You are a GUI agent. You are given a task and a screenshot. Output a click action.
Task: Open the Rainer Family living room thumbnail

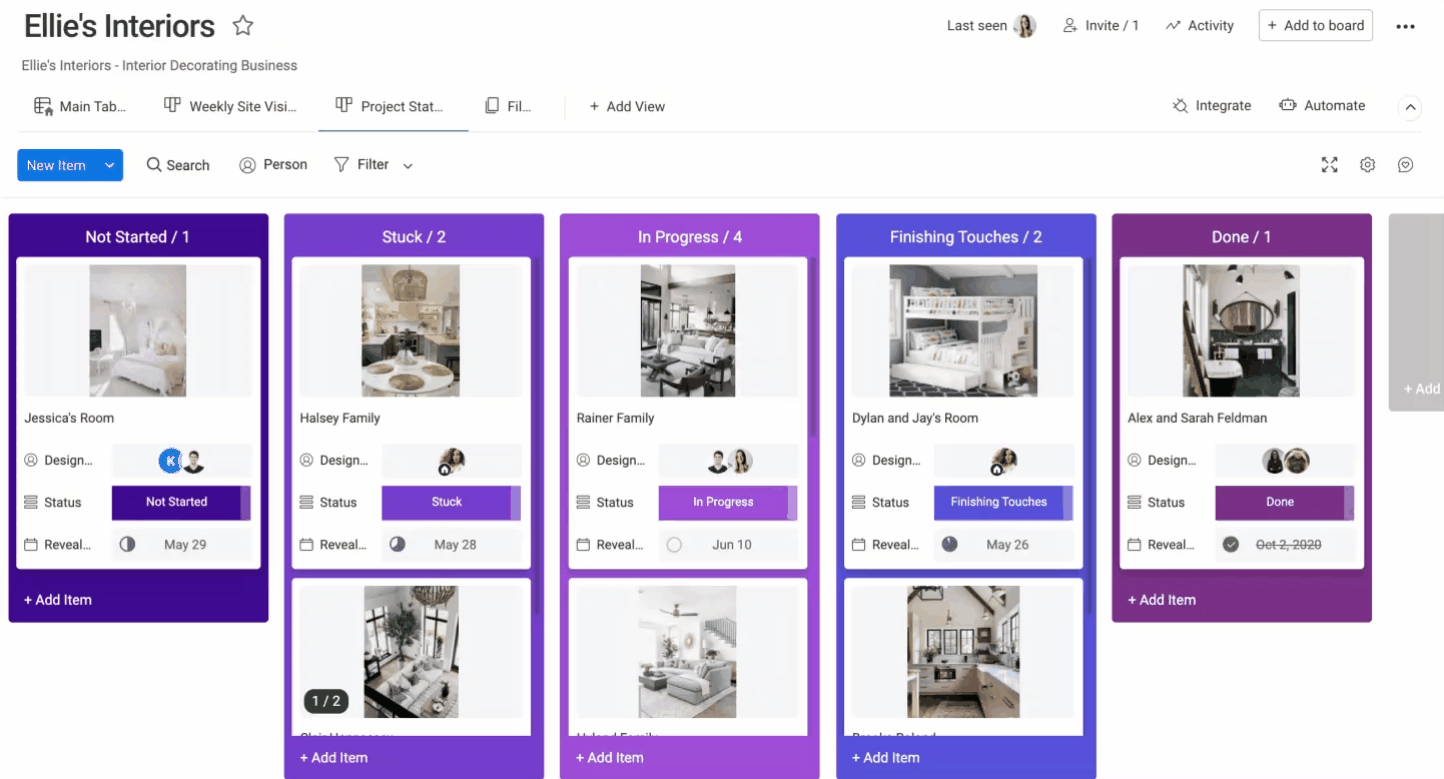pos(688,331)
